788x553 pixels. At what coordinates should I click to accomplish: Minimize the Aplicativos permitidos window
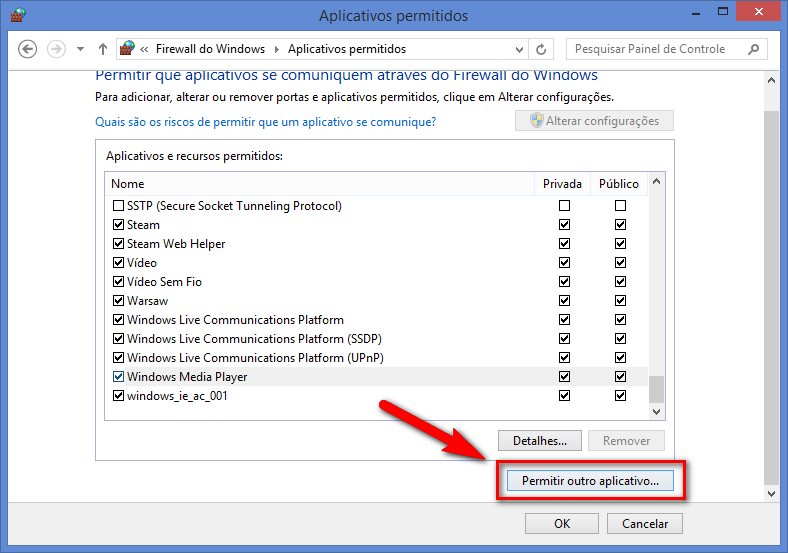point(696,13)
